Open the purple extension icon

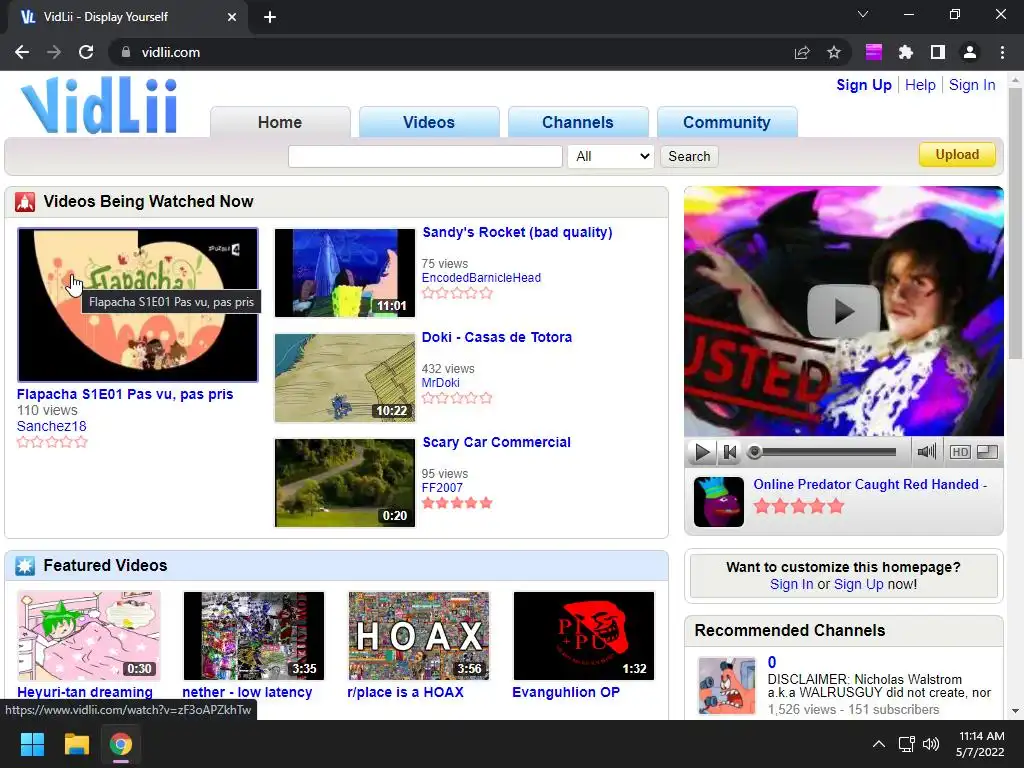(874, 52)
